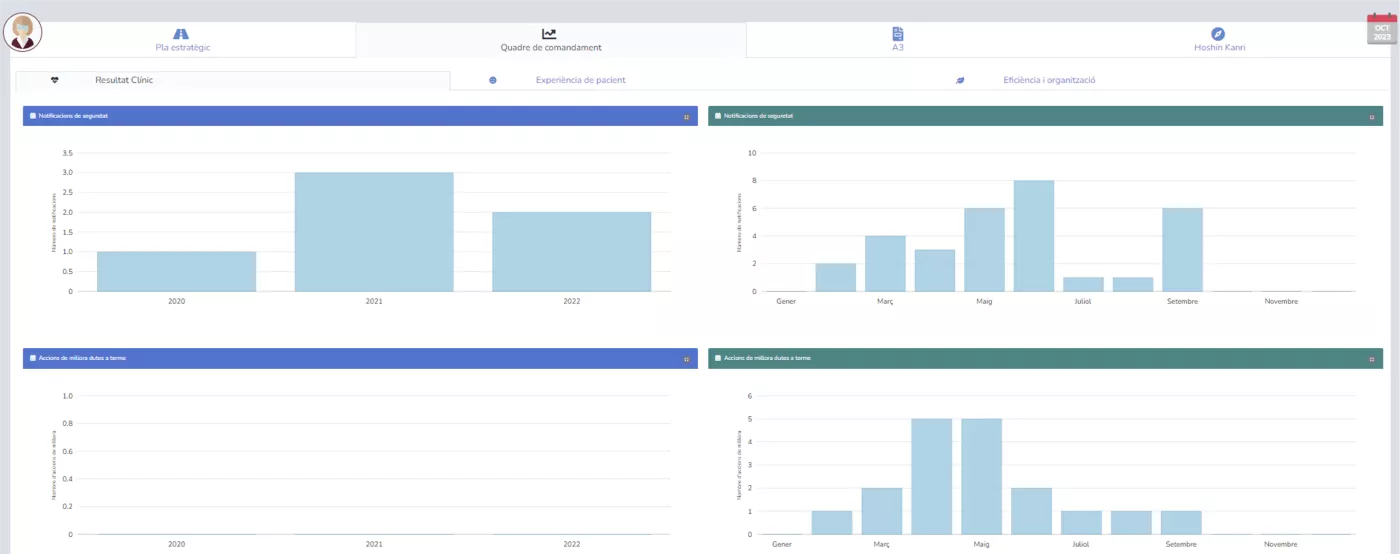This screenshot has height=554, width=1400.
Task: Expand the green Notificacions de seguretat monthly panel
Action: pos(1371,117)
